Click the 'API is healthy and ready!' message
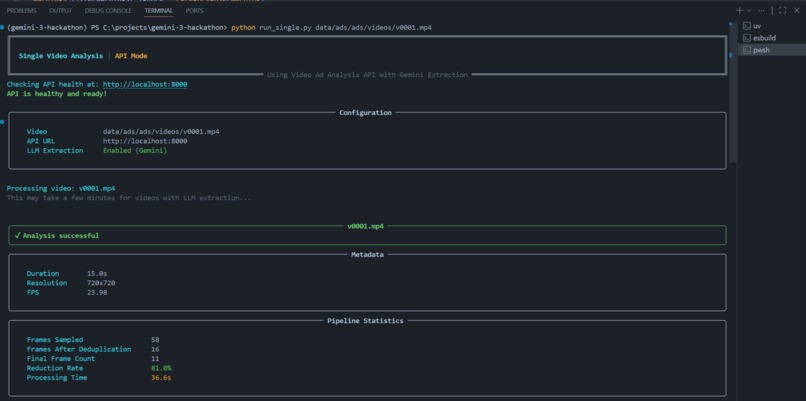The width and height of the screenshot is (806, 401). (x=57, y=94)
